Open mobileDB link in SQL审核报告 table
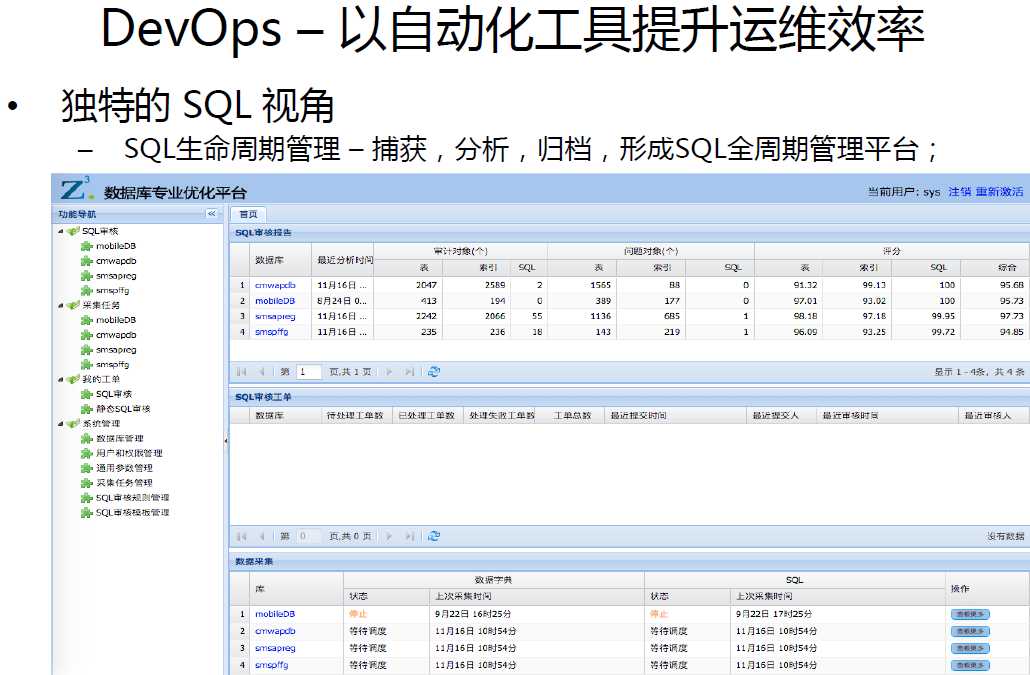1030x675 pixels. tap(275, 301)
